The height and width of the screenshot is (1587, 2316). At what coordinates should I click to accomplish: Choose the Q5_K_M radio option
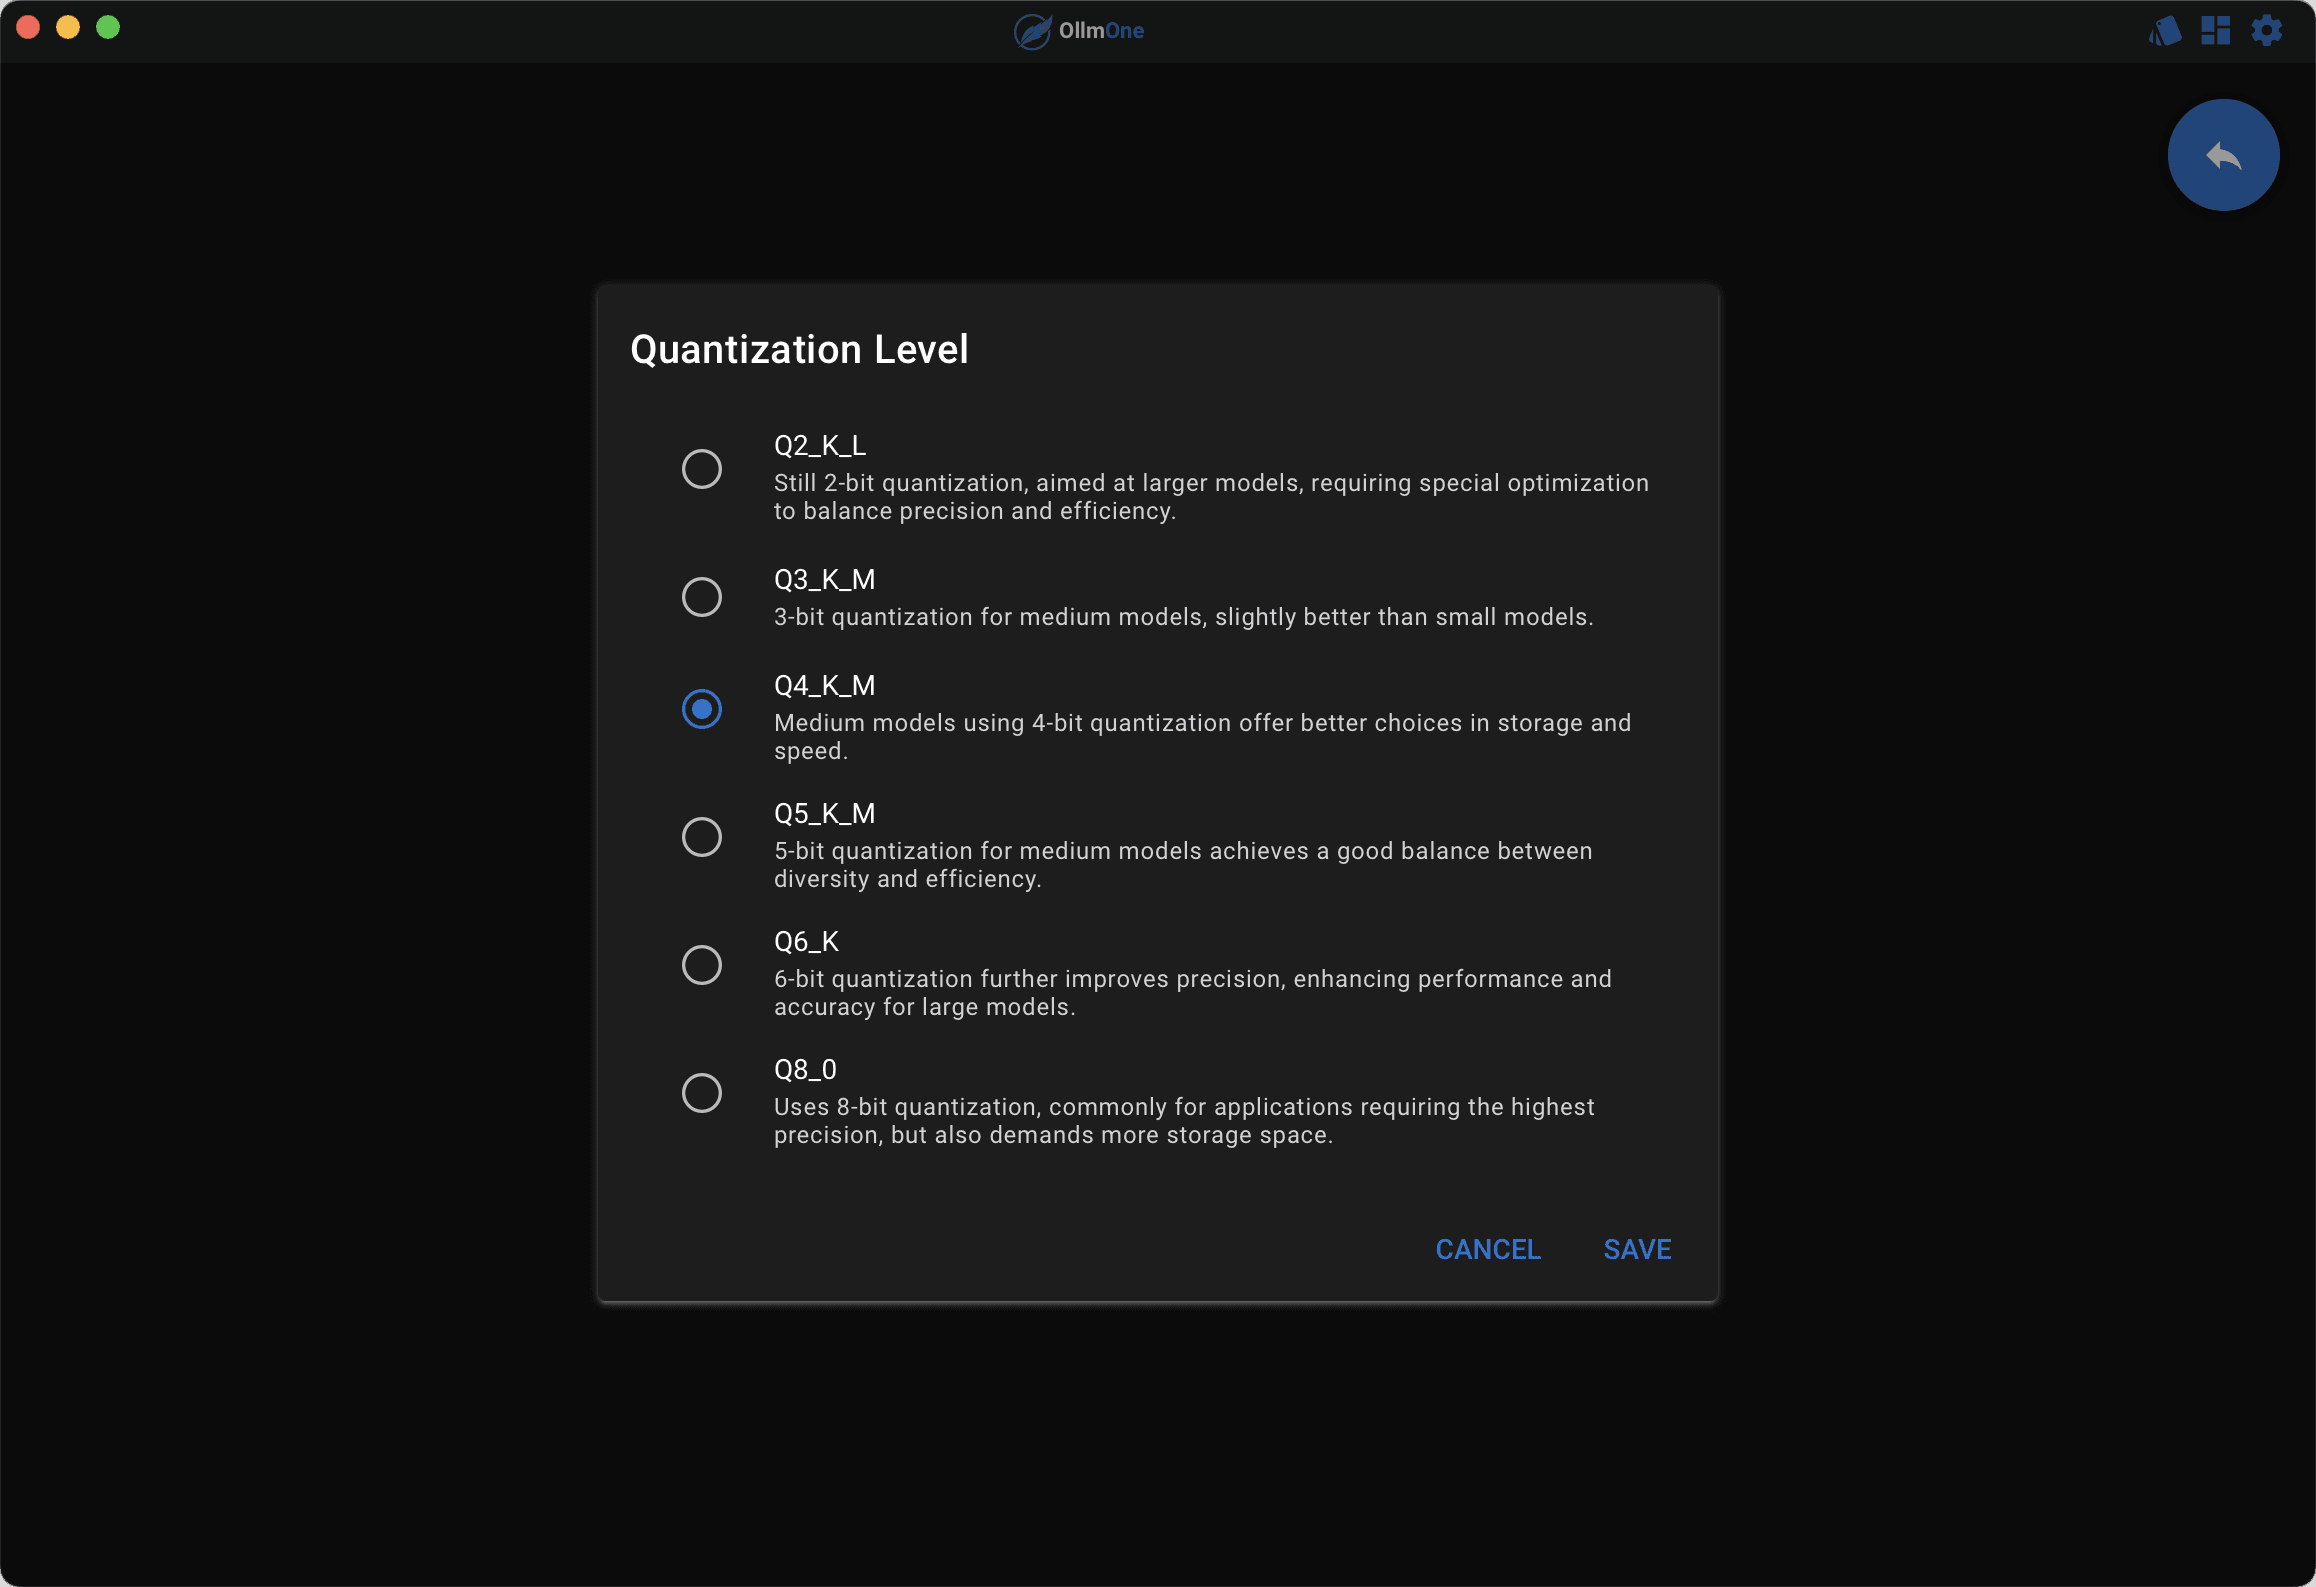pyautogui.click(x=702, y=837)
